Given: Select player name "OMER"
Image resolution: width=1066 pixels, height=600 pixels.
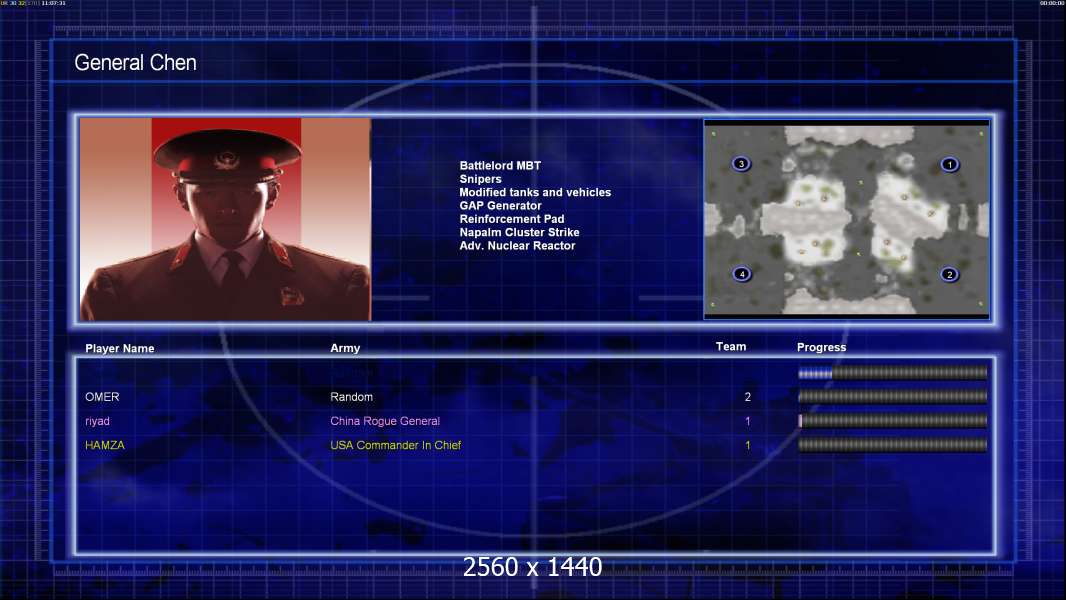Looking at the screenshot, I should tap(102, 397).
